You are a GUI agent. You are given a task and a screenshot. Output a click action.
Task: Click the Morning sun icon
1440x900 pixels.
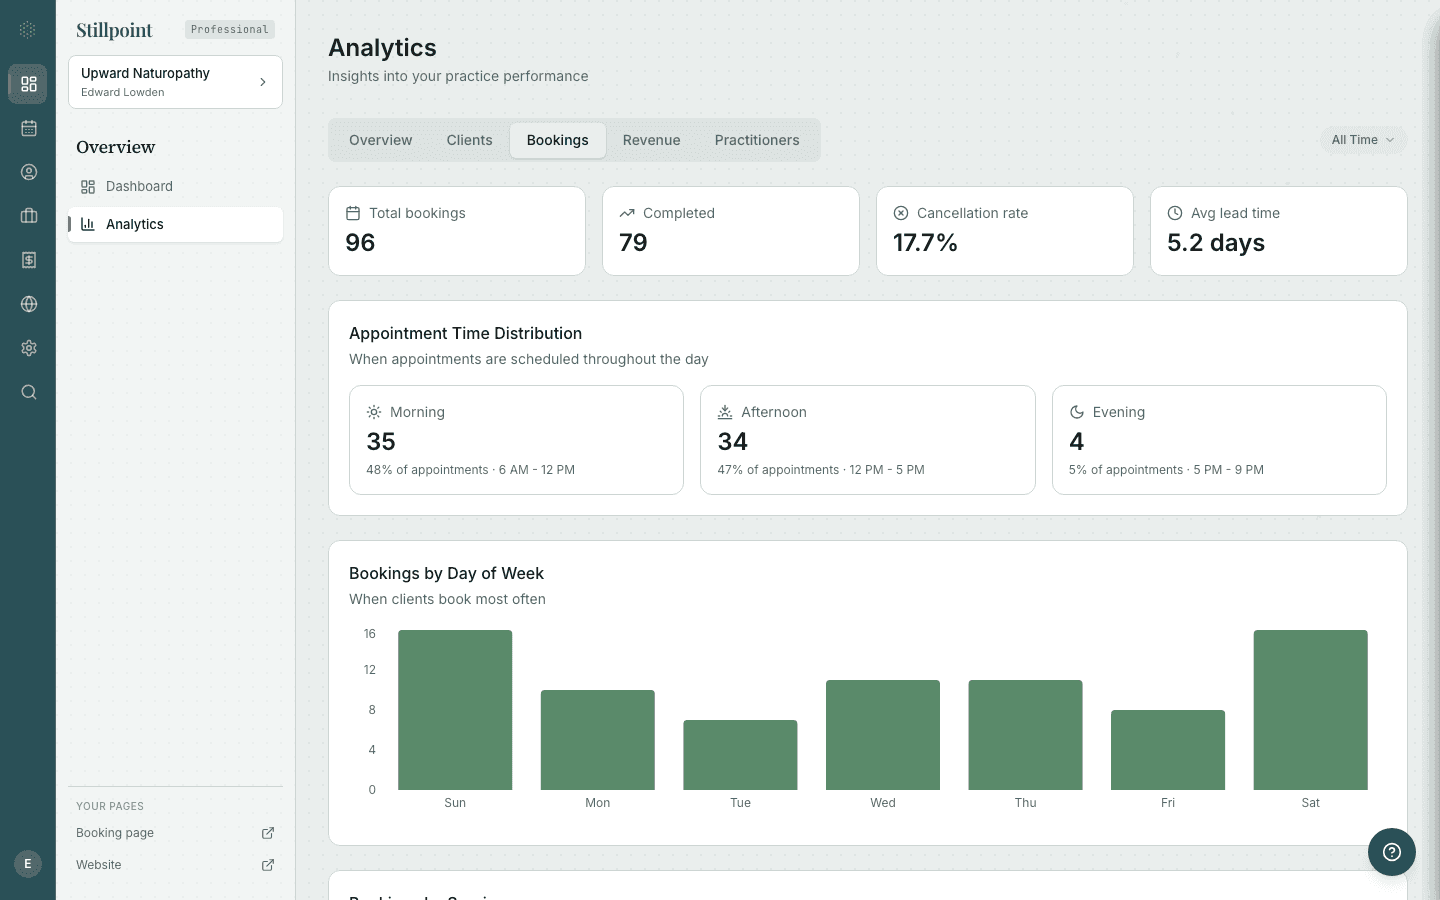pos(374,412)
